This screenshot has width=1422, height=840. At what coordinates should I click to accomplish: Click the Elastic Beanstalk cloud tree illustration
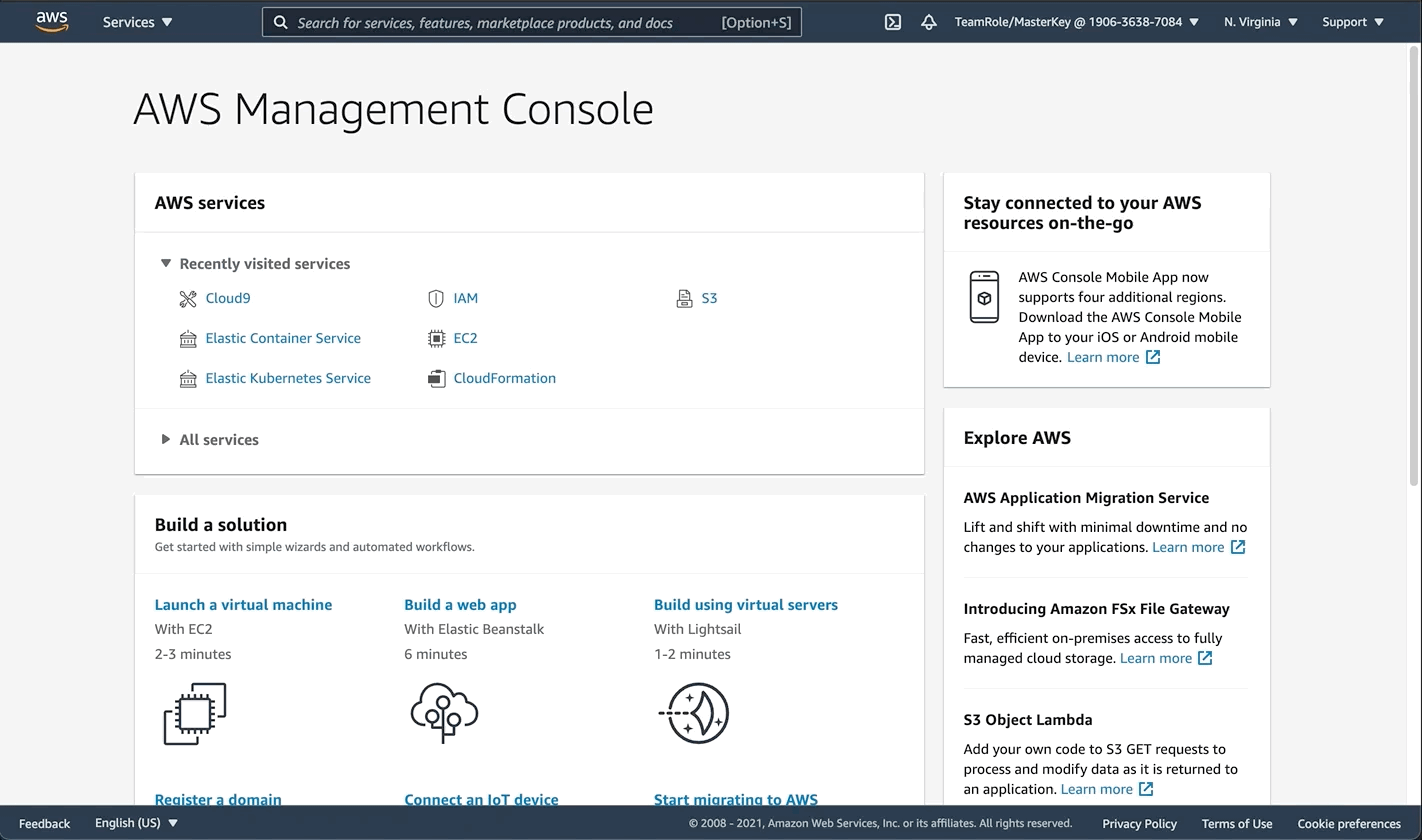click(x=445, y=714)
